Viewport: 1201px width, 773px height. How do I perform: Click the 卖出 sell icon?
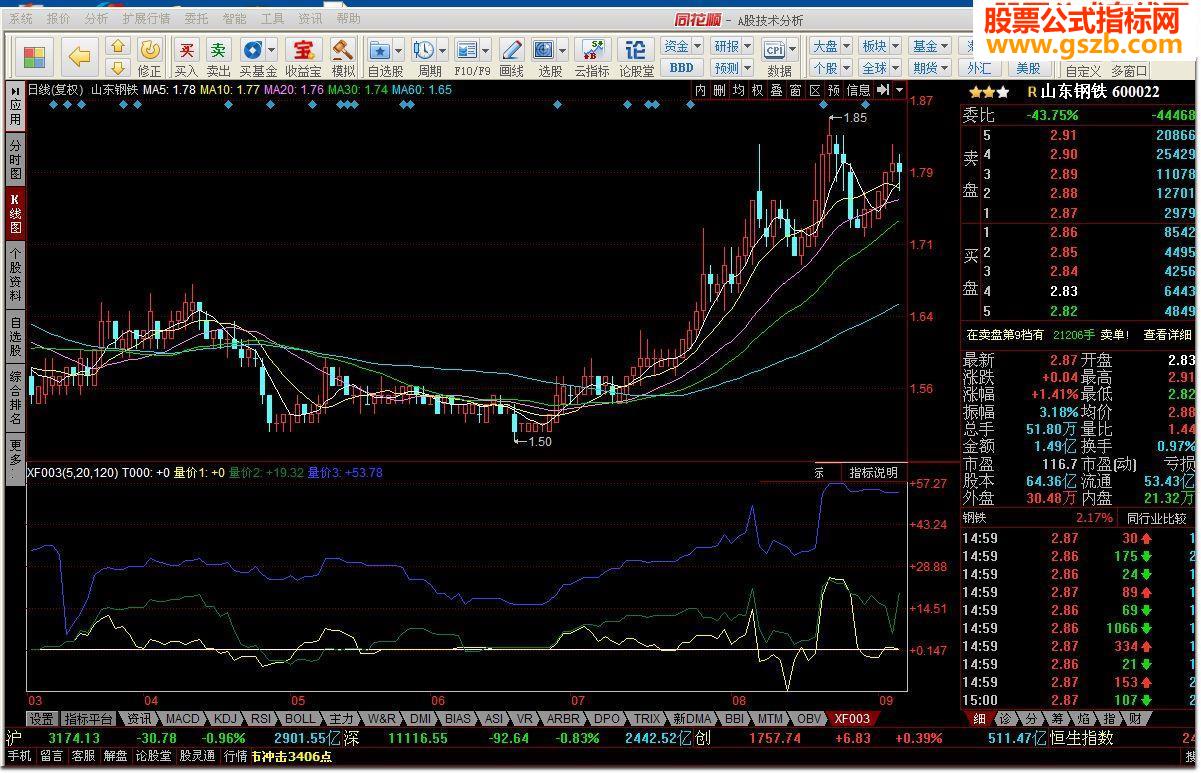(x=218, y=56)
